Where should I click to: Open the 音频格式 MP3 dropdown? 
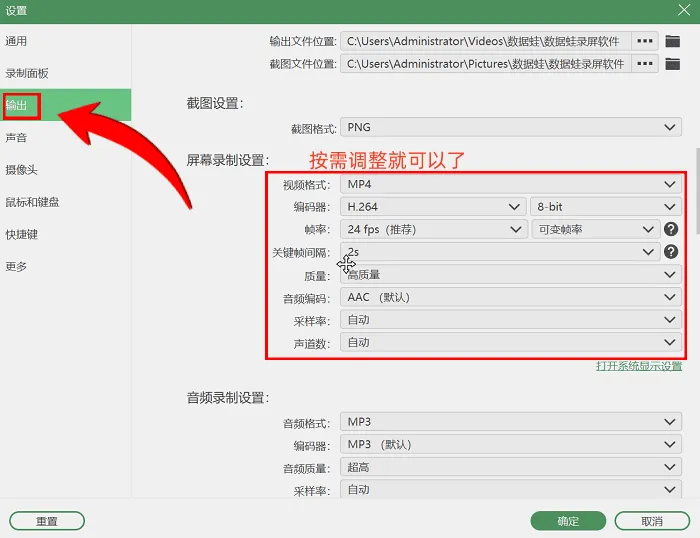click(511, 422)
